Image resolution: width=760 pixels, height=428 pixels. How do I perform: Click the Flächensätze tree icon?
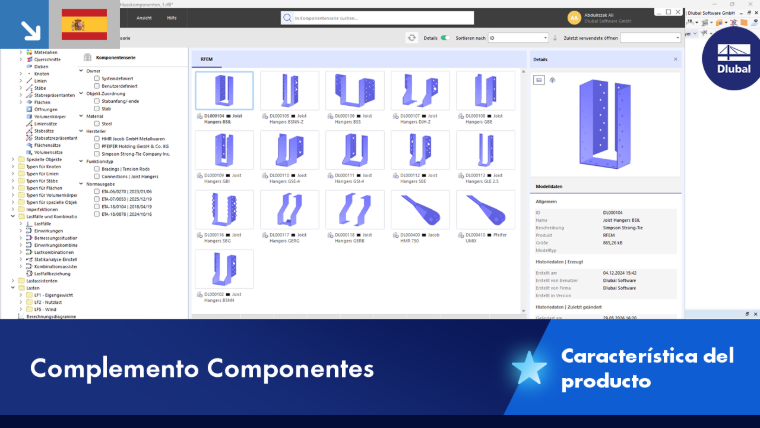(x=29, y=145)
